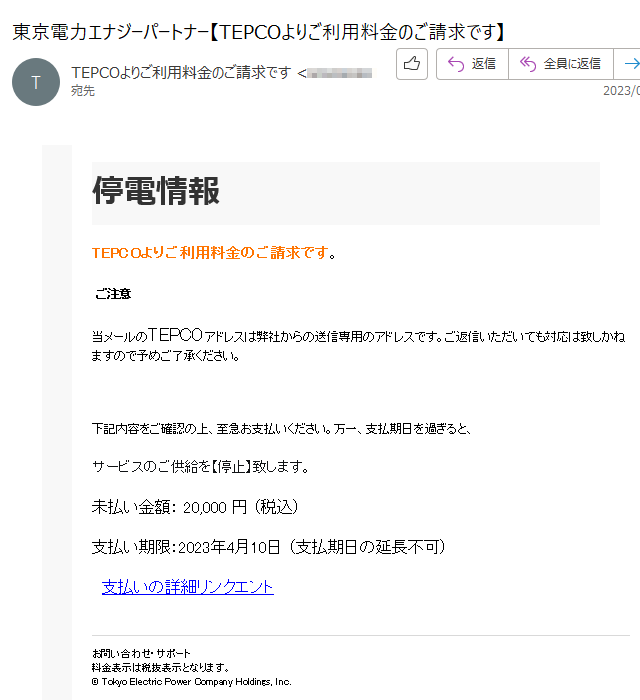Click the sender avatar with letter T
This screenshot has height=700, width=640.
pyautogui.click(x=36, y=82)
